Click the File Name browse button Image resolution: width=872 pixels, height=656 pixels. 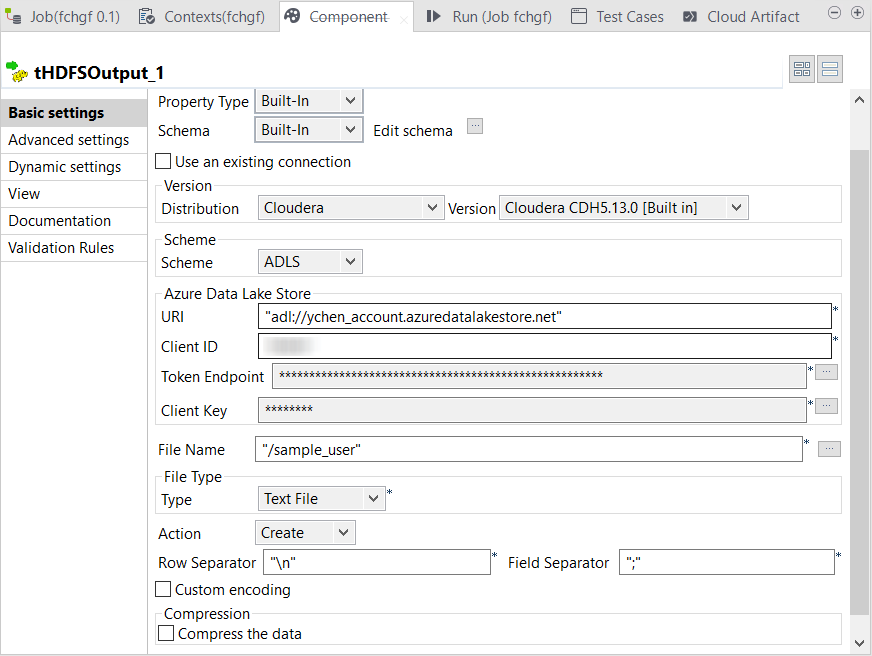[829, 450]
